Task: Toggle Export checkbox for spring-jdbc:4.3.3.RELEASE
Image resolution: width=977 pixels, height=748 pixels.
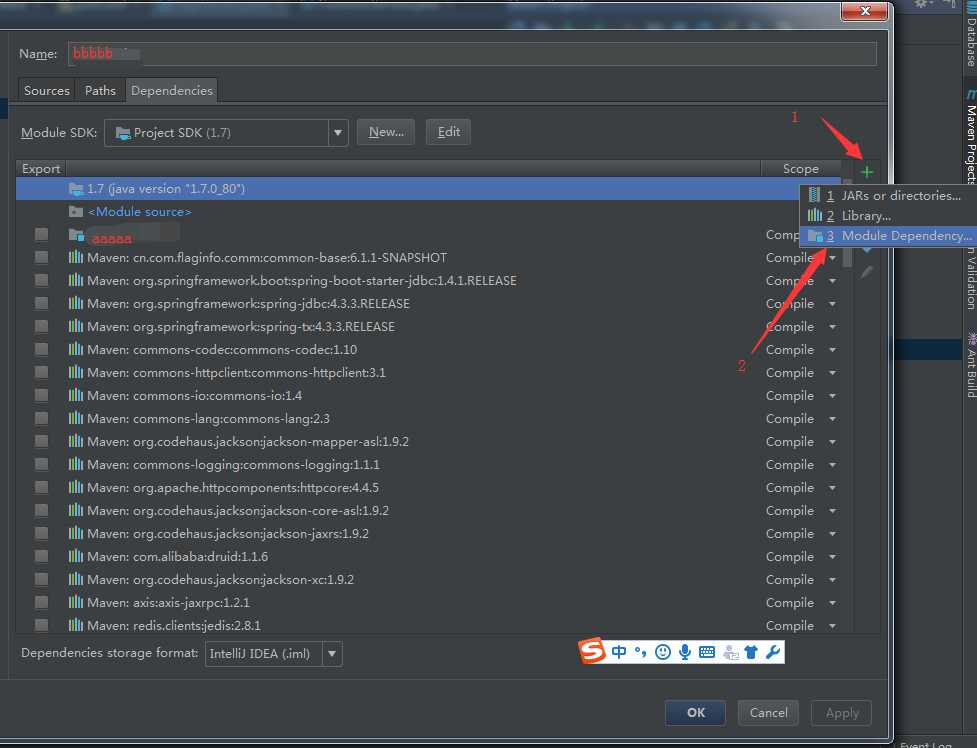Action: tap(42, 304)
